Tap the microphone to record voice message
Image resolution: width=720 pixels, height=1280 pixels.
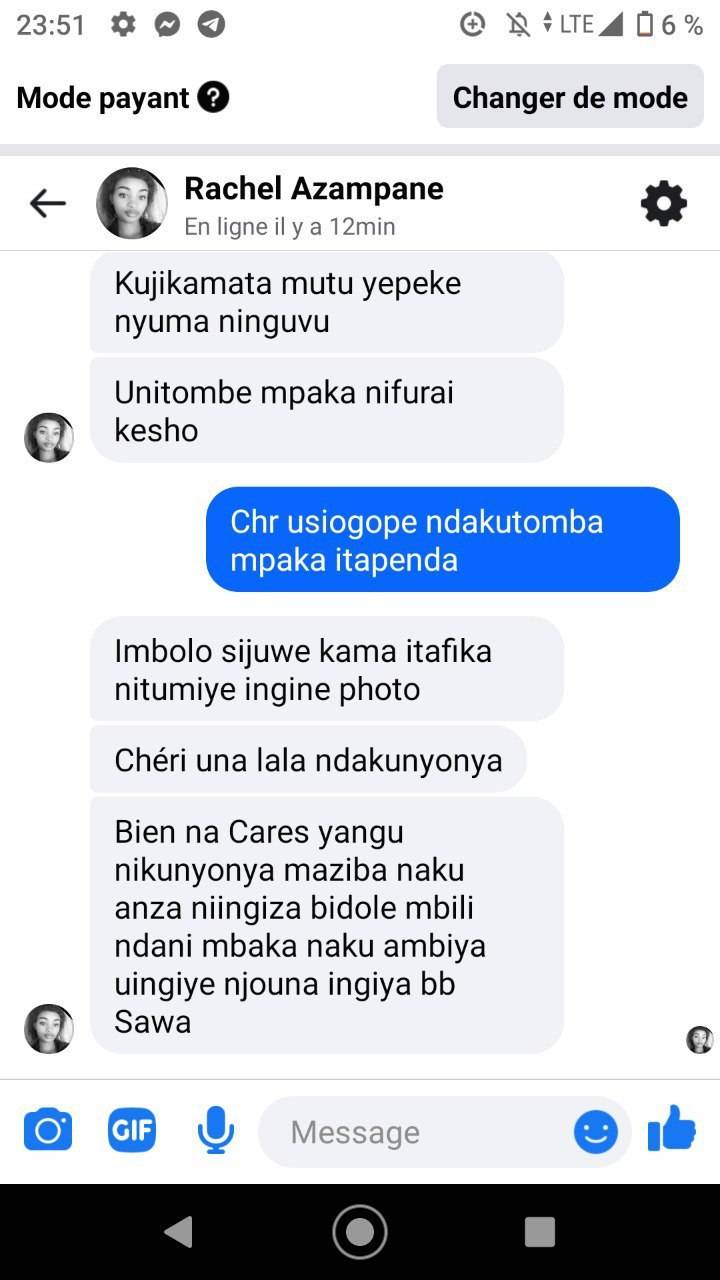click(215, 1131)
